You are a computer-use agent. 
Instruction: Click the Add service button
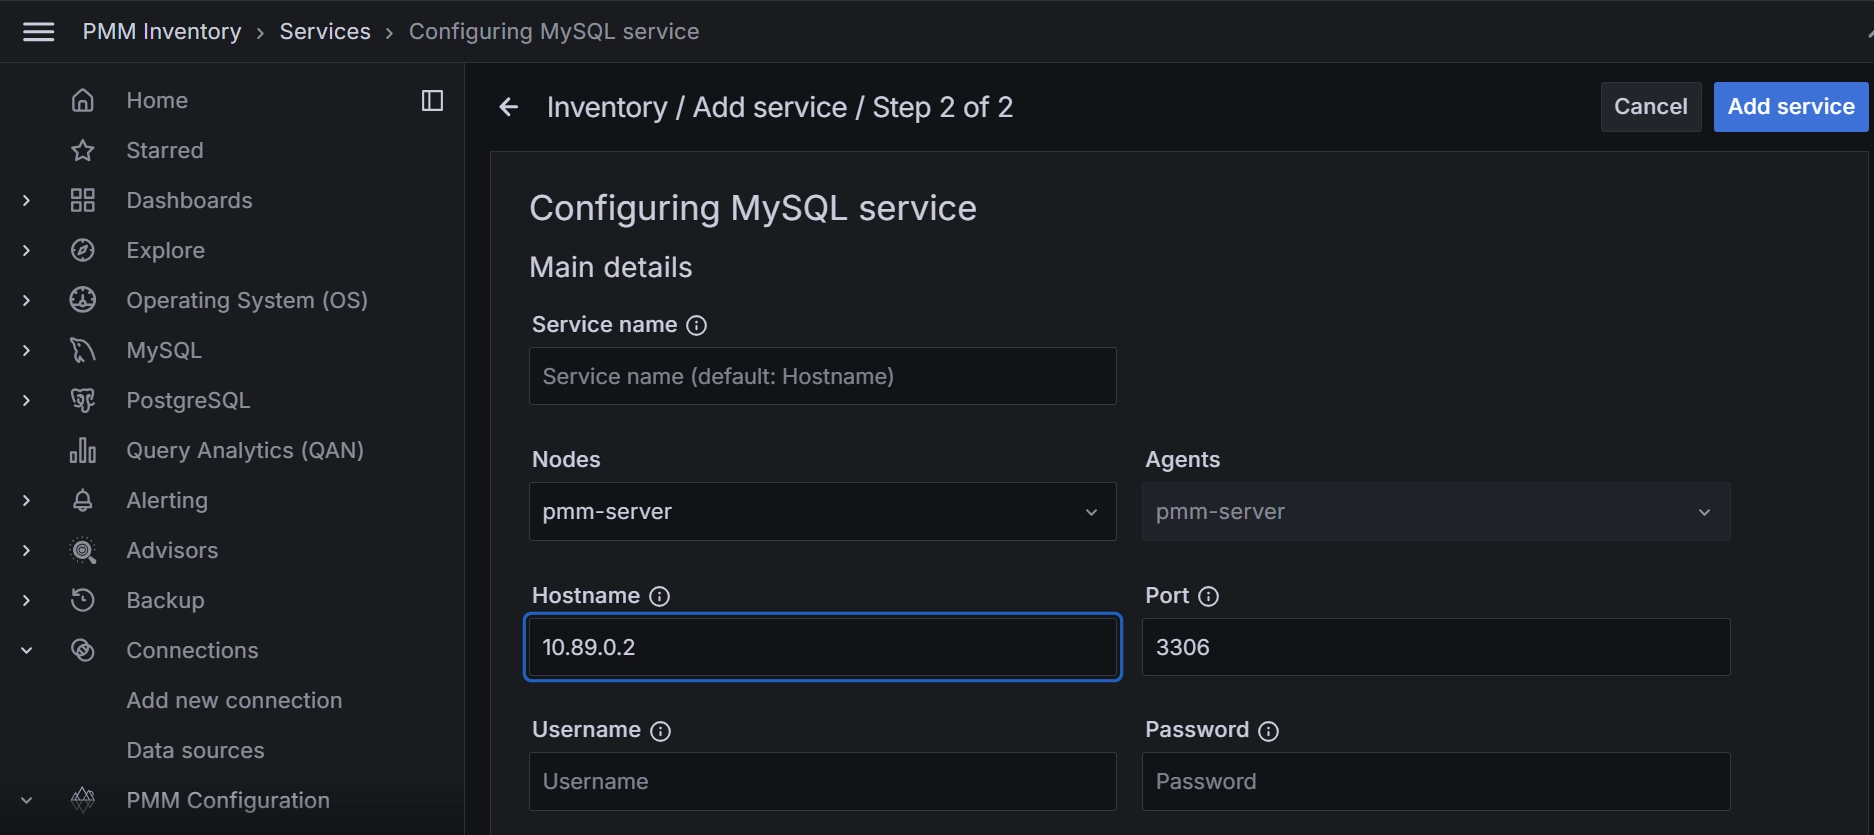(x=1789, y=106)
